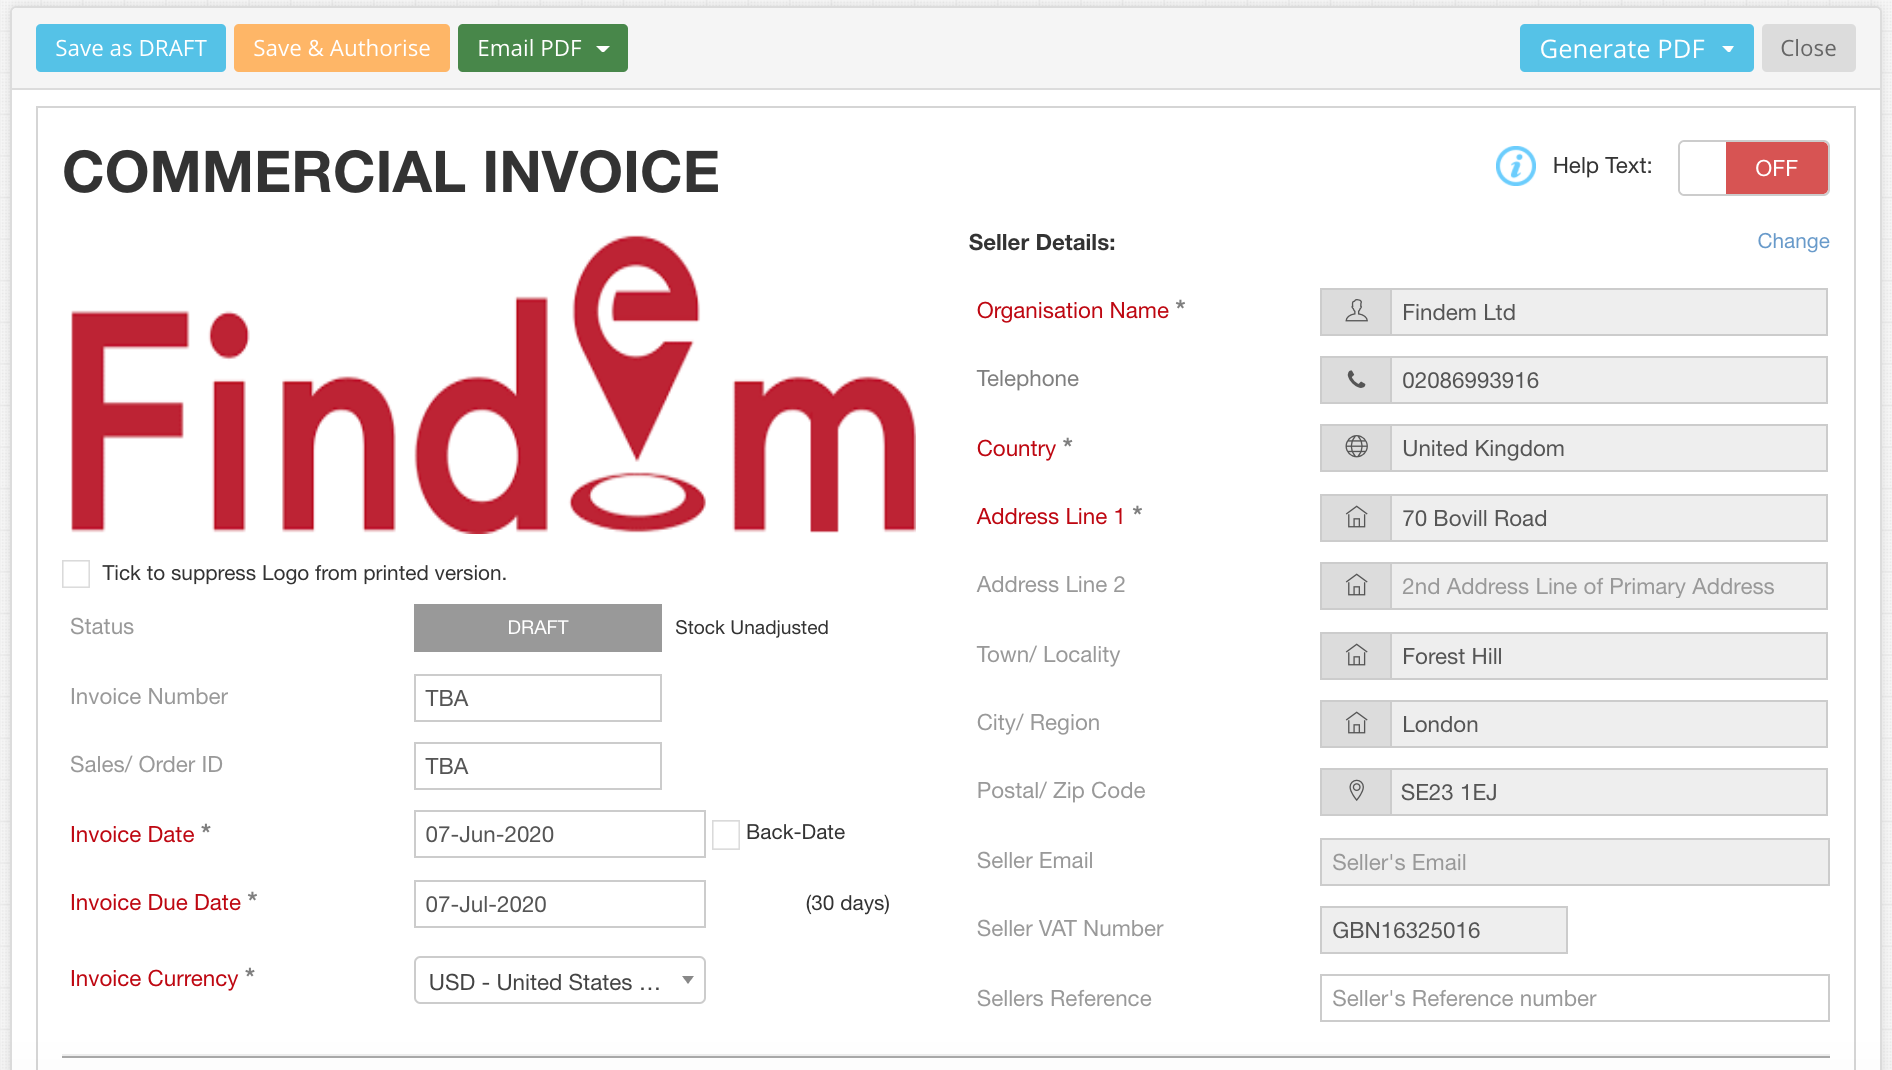Click Save & Authorise button
Viewport: 1892px width, 1070px height.
342,48
